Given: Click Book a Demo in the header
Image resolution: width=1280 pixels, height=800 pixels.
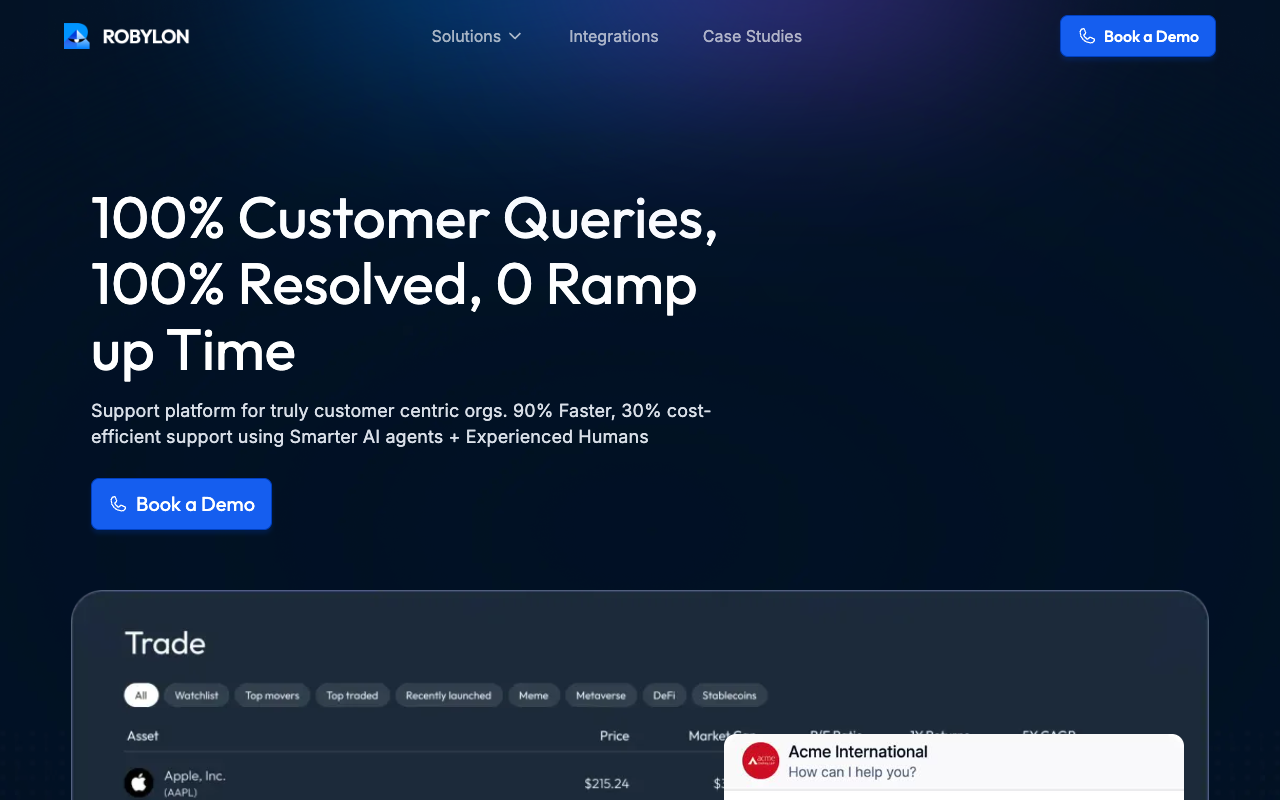Looking at the screenshot, I should tap(1137, 36).
